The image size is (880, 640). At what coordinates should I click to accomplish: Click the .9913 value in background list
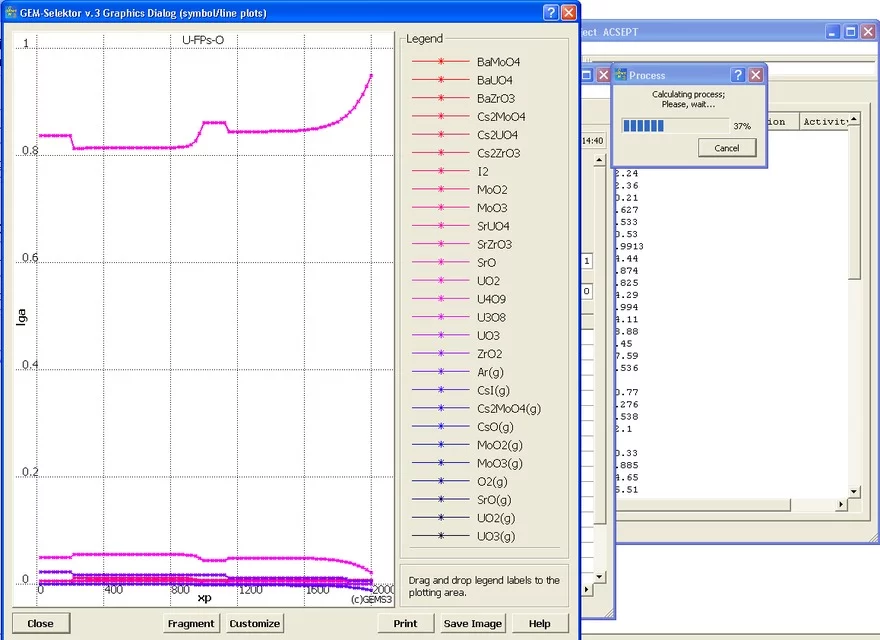pos(629,246)
